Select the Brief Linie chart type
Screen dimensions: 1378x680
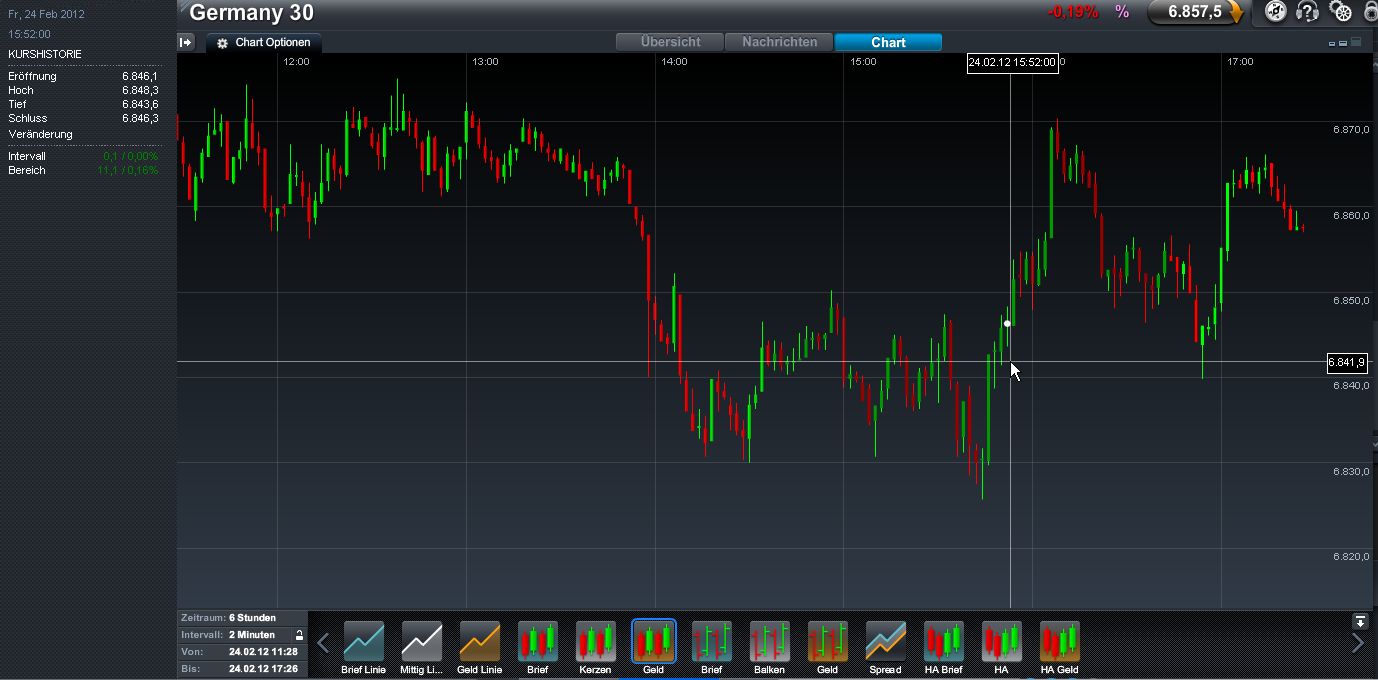tap(363, 642)
